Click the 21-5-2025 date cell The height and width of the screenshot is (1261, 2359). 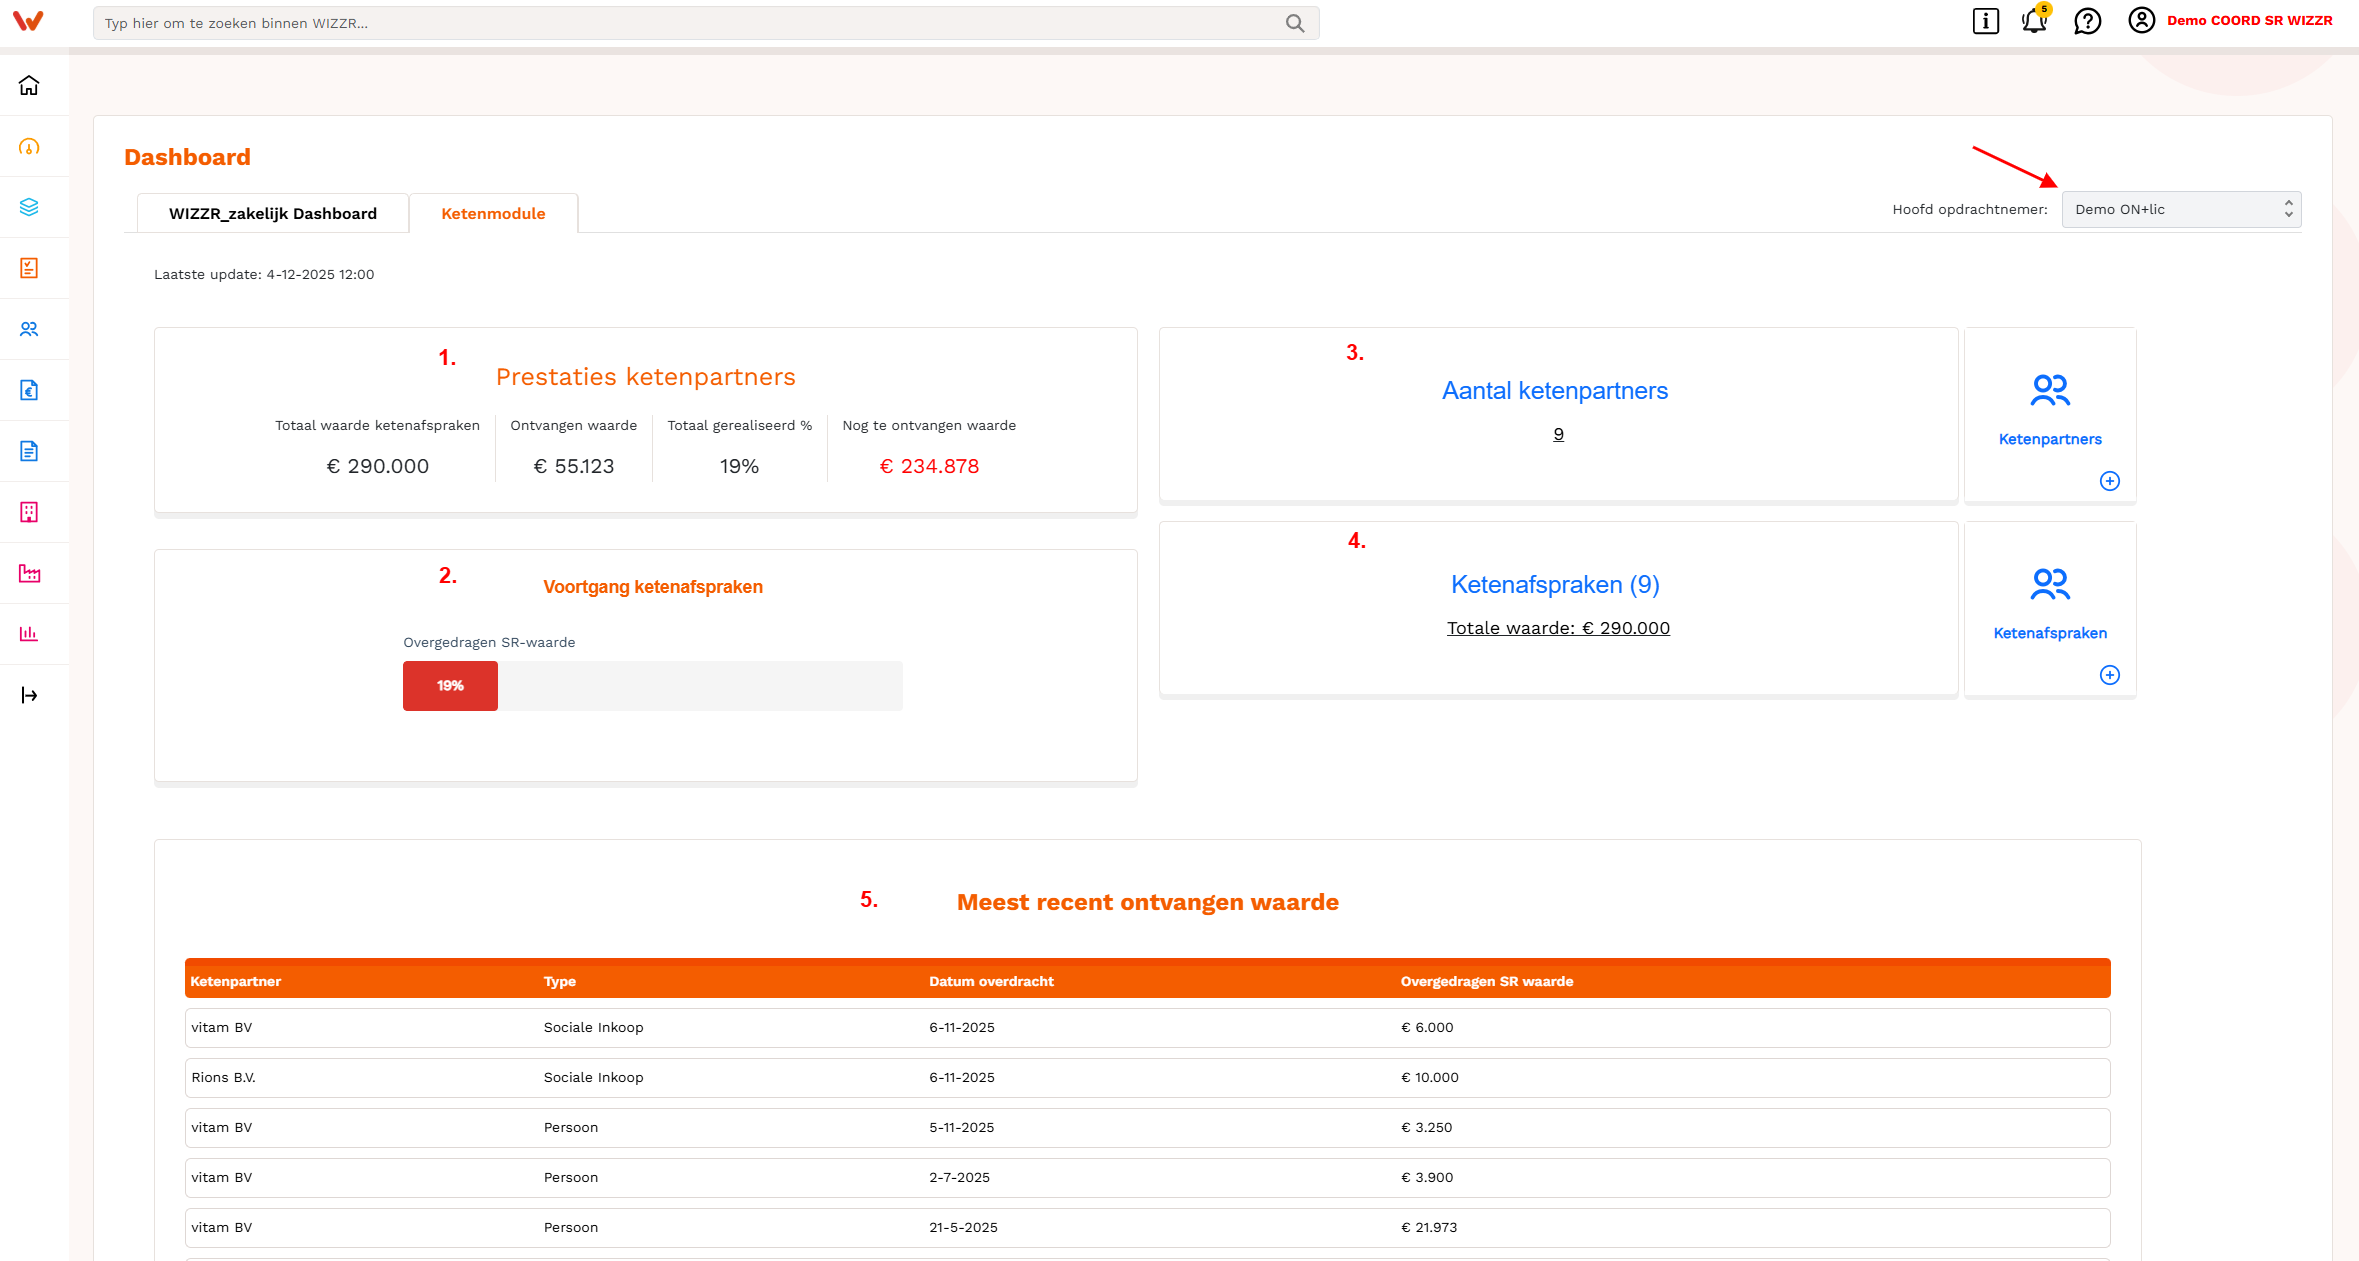coord(963,1228)
